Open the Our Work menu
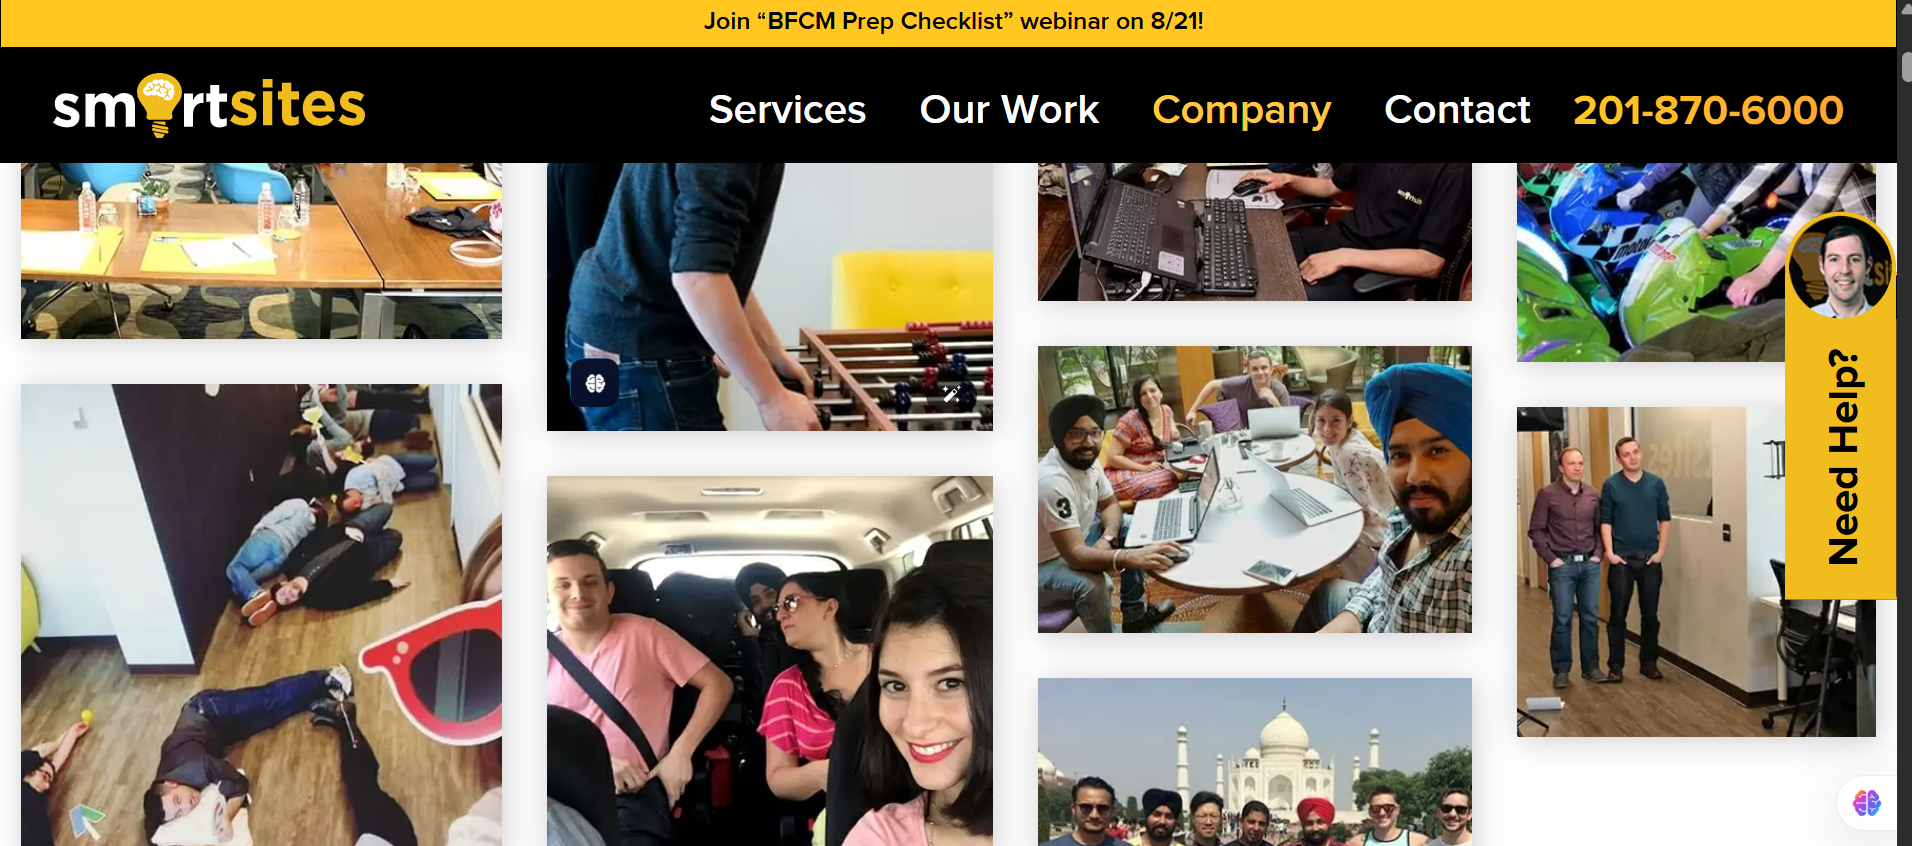Screen dimensions: 1912x846 [x=1009, y=109]
